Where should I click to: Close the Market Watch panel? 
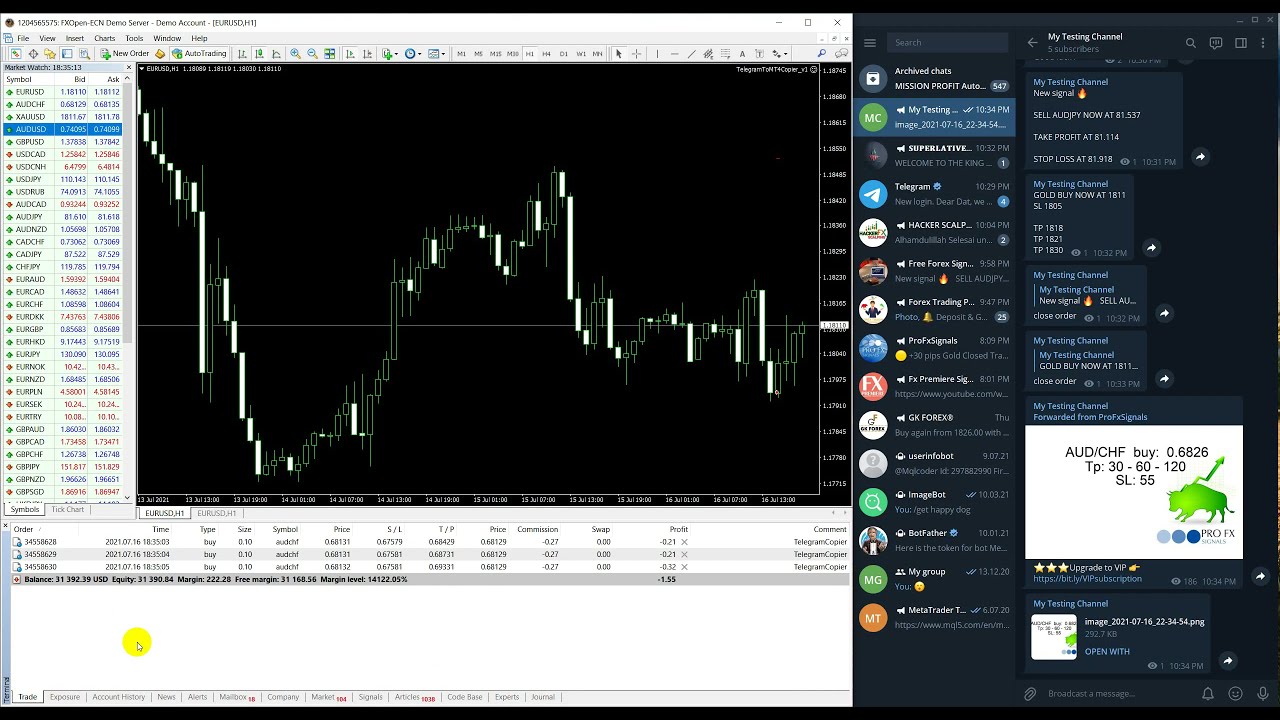(x=129, y=68)
